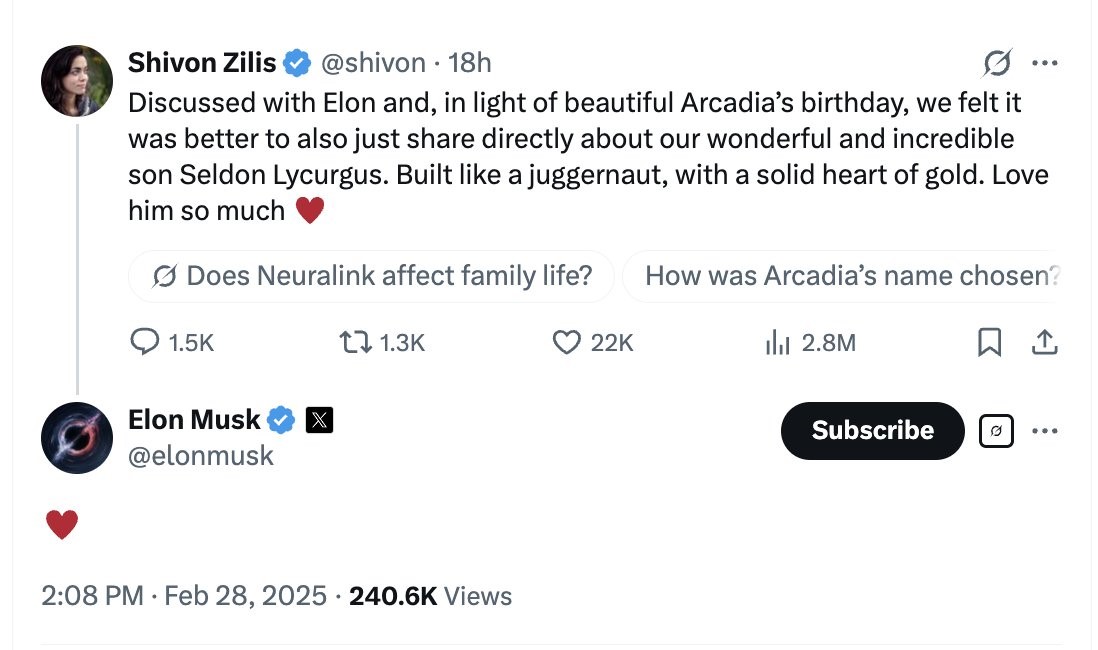
Task: Share Shivon Zilis's post via share icon
Action: pyautogui.click(x=1043, y=343)
